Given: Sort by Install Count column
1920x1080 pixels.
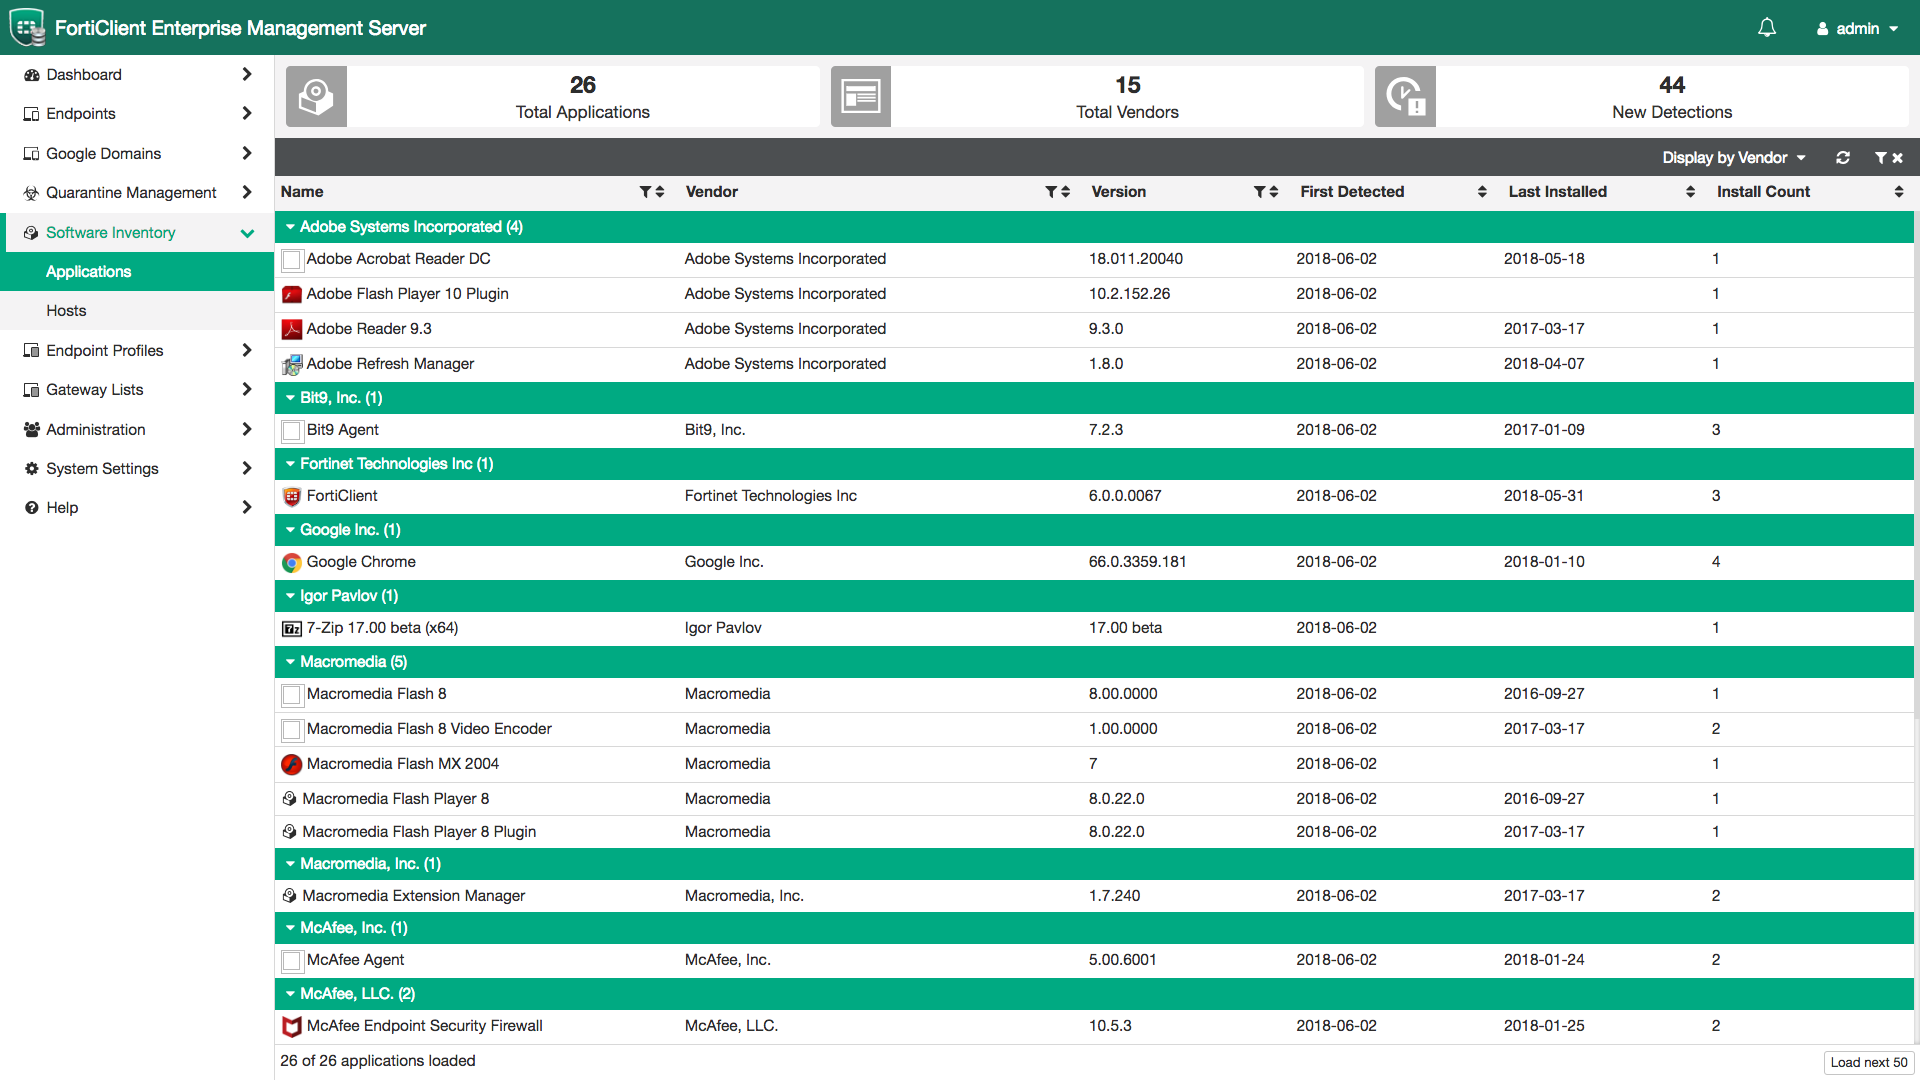Looking at the screenshot, I should (1899, 191).
